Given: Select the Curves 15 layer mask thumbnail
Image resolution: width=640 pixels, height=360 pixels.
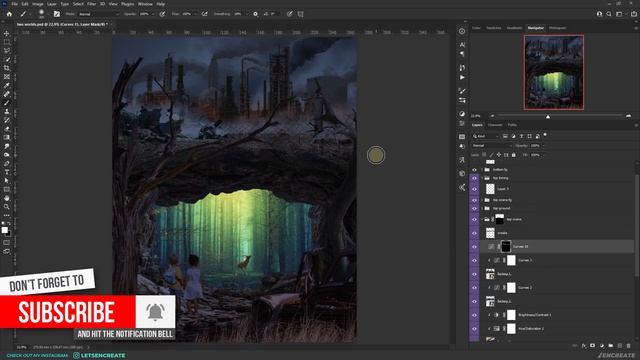Looking at the screenshot, I should (506, 247).
